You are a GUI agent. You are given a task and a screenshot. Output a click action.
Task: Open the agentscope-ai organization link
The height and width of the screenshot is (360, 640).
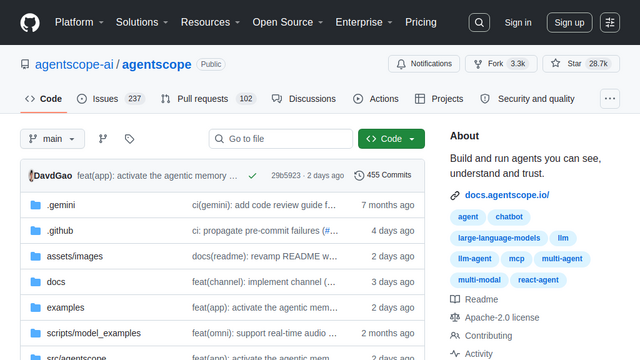[x=74, y=64]
